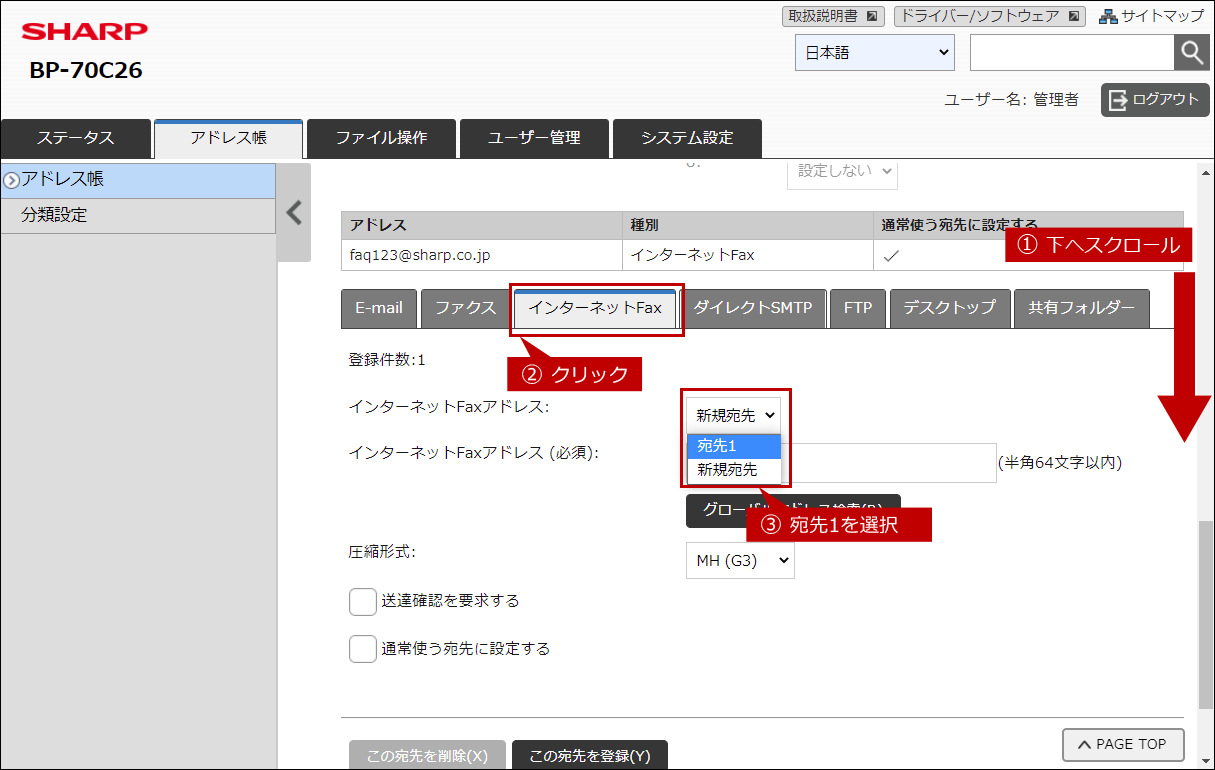Screen dimensions: 1215x770
Task: Select the E-mail destination tab
Action: click(379, 308)
